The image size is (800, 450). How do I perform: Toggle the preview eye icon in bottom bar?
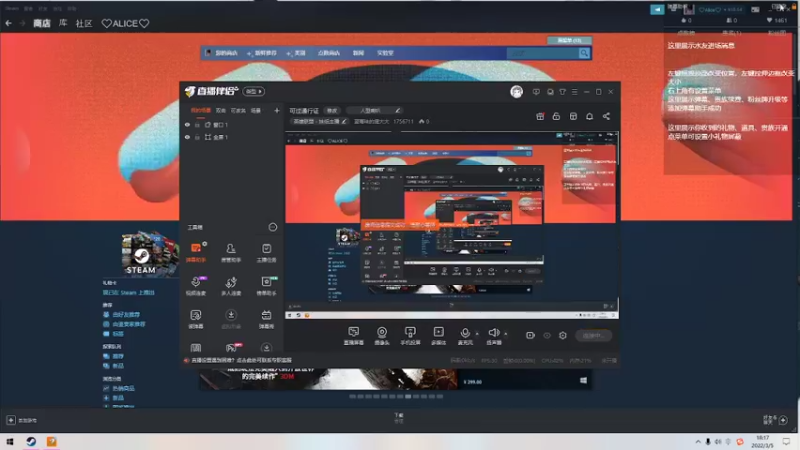[547, 335]
